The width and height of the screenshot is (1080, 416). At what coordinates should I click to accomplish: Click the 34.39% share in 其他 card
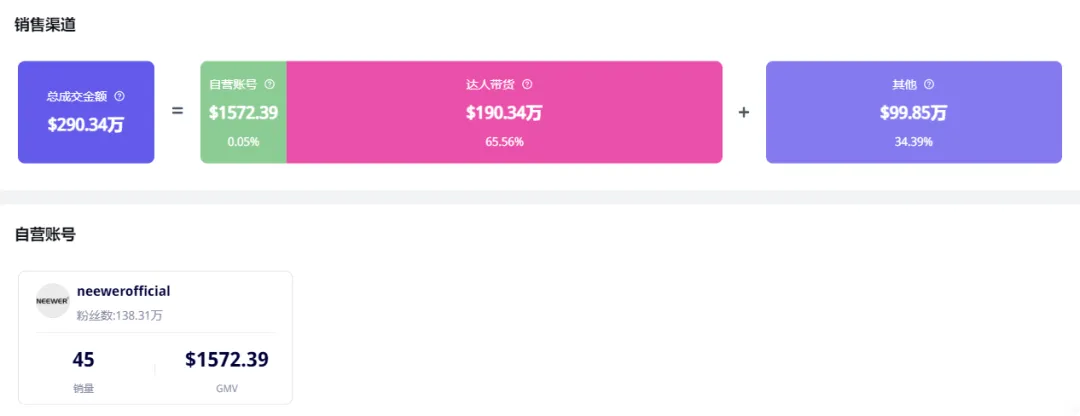pyautogui.click(x=913, y=142)
